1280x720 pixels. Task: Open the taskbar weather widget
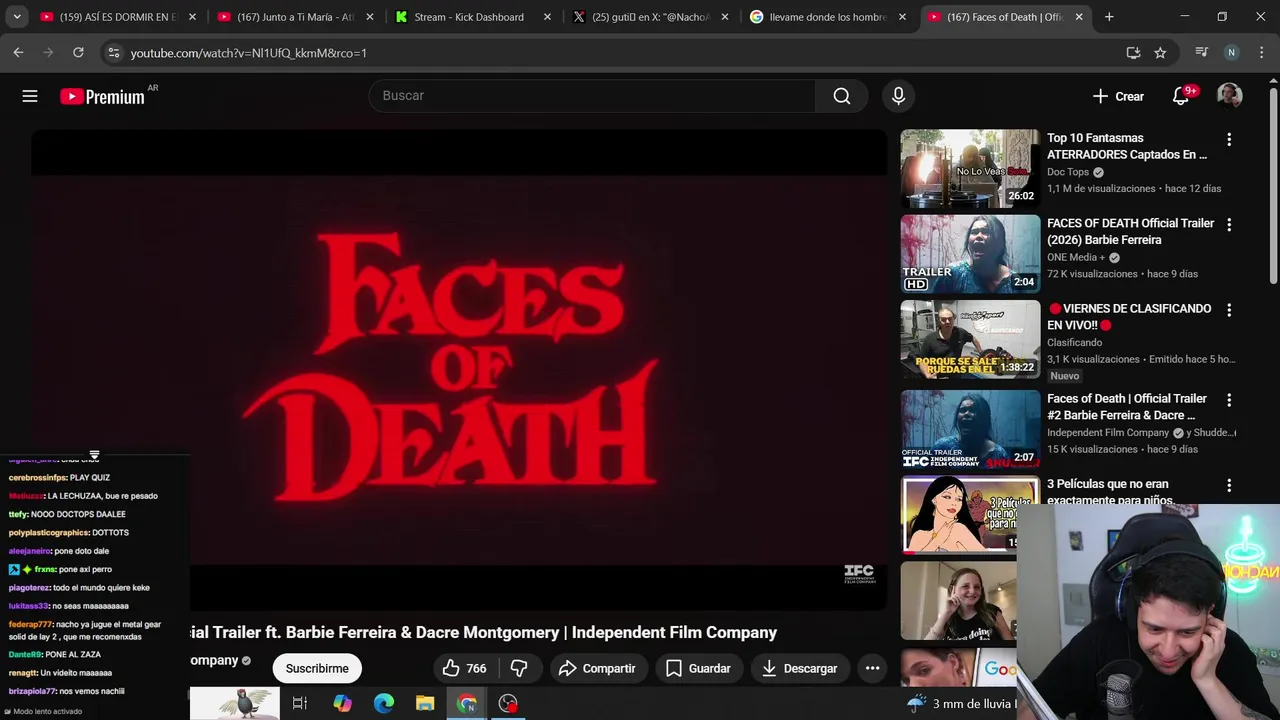[x=961, y=704]
